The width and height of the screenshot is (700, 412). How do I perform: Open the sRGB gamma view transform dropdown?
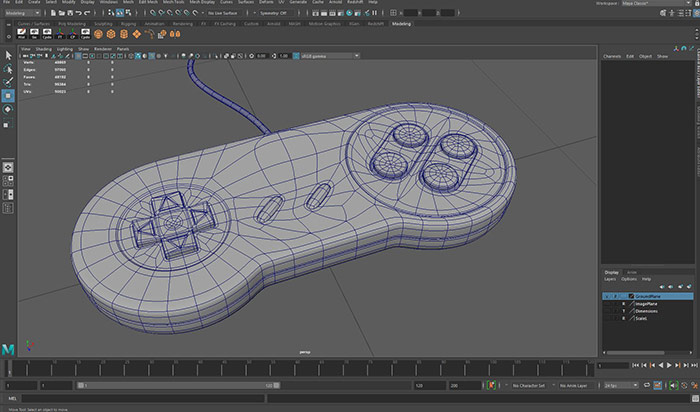click(330, 56)
